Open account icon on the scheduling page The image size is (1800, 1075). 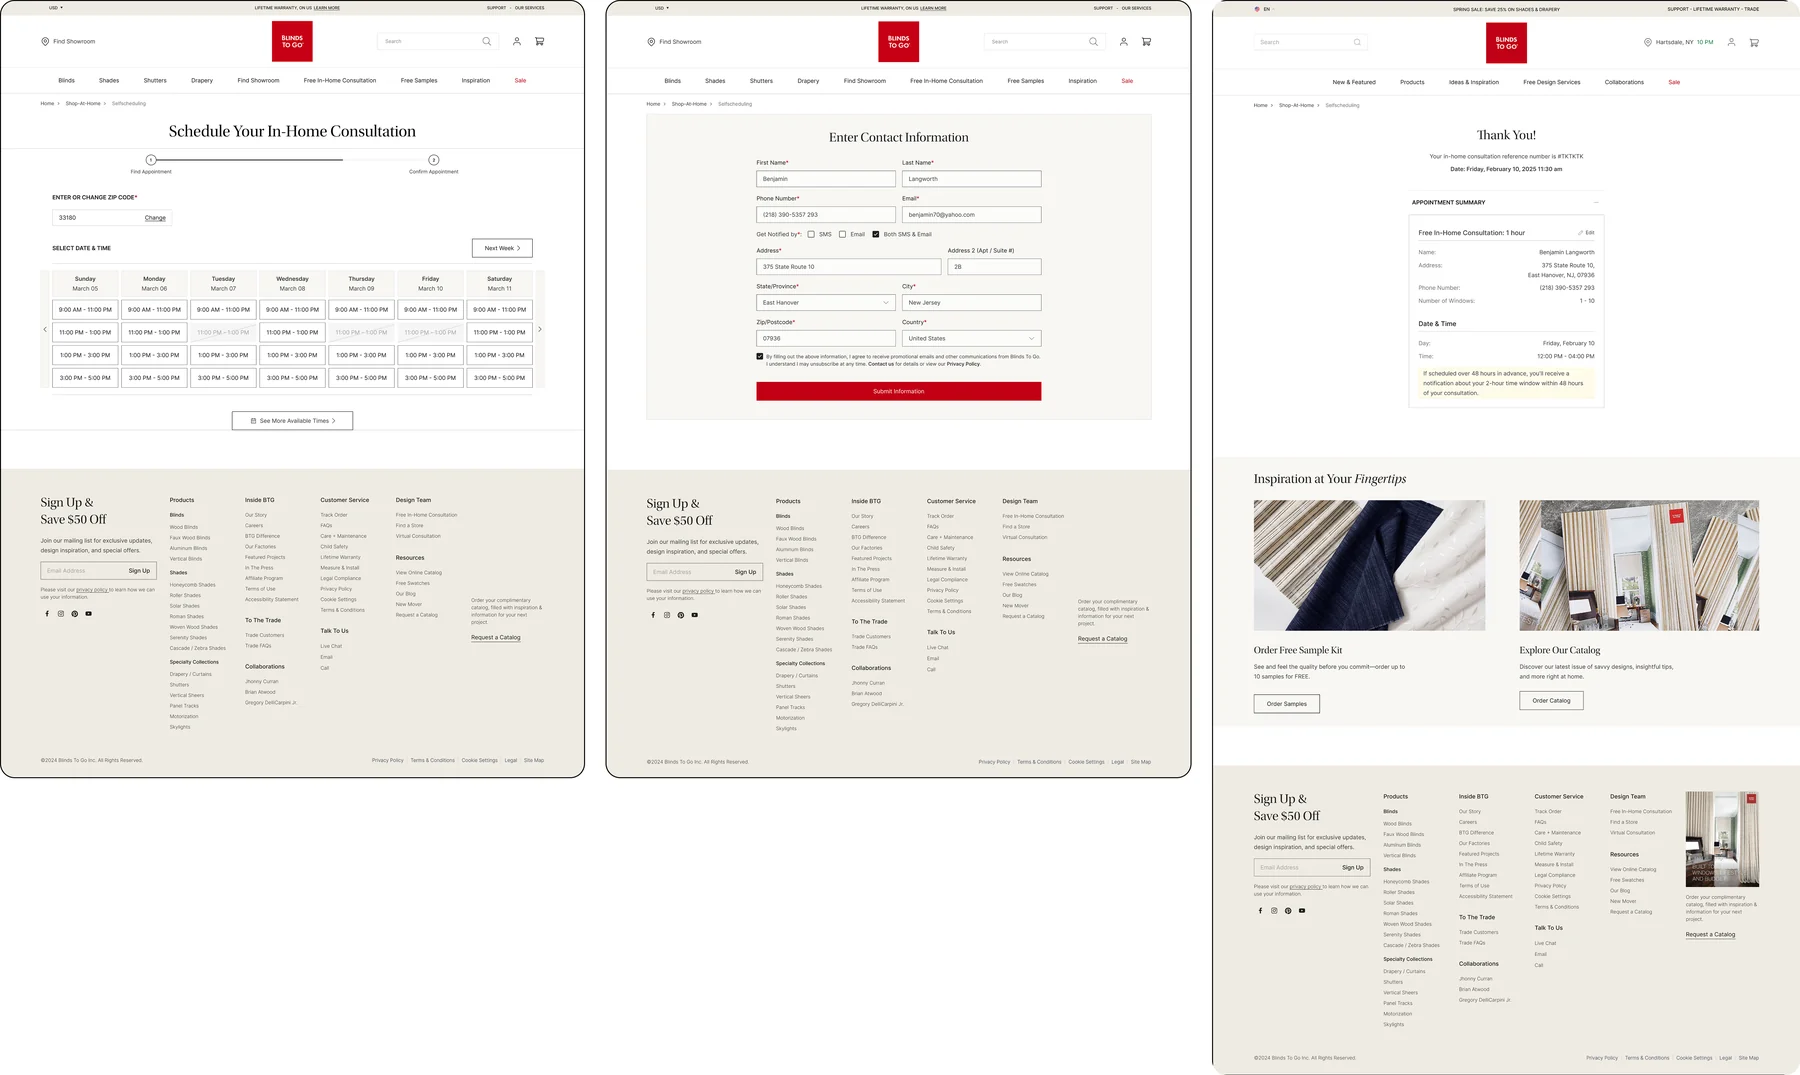click(517, 41)
